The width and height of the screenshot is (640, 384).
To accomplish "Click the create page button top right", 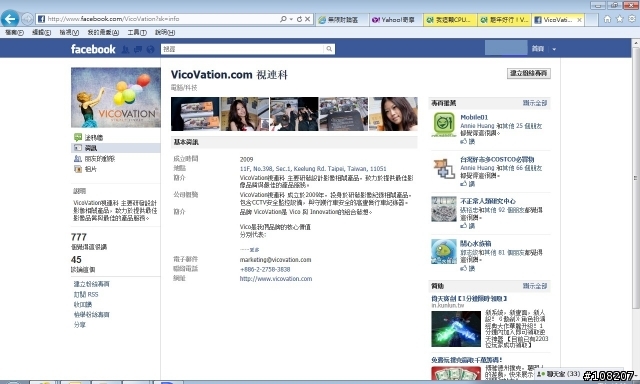I will [529, 73].
